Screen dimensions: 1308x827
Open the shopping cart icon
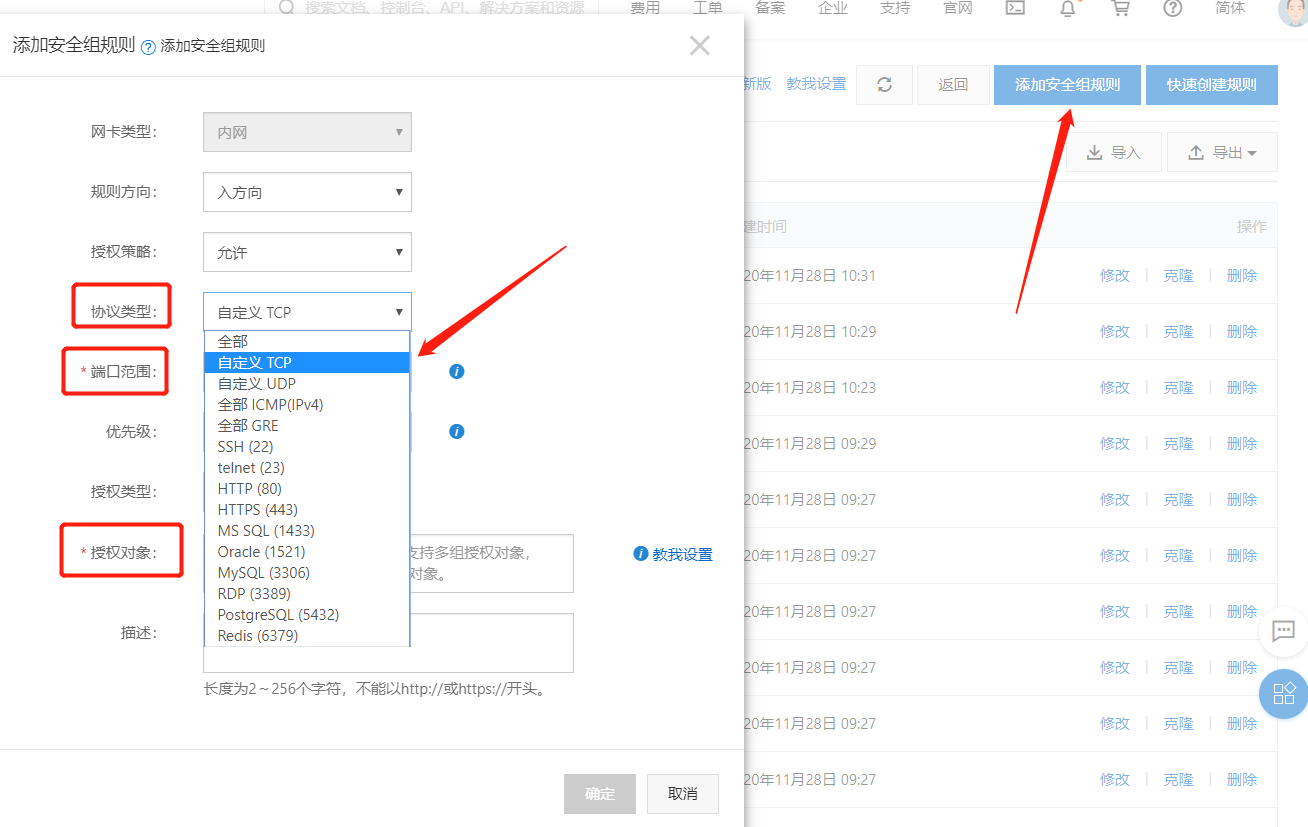[1121, 8]
